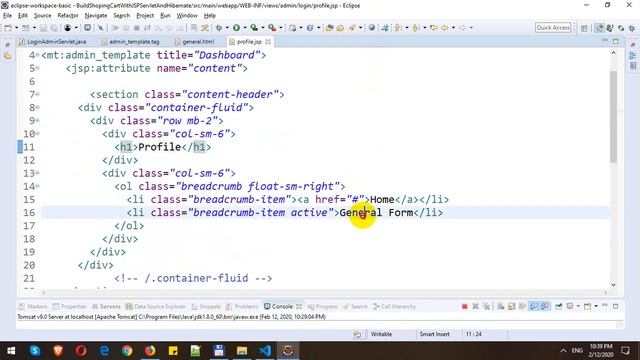Click the green Run button icon
Screen dimensions: 640x360
click(237, 28)
